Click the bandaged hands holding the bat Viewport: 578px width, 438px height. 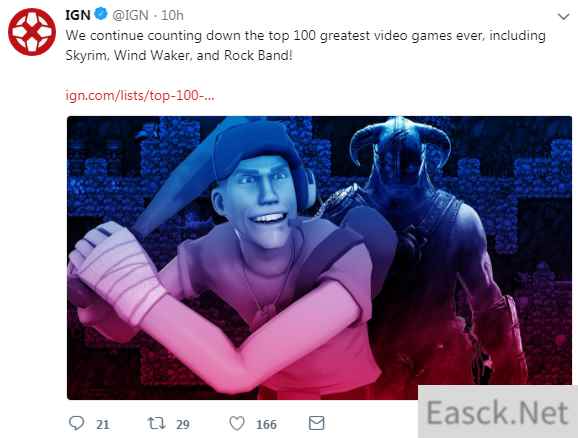tap(116, 273)
